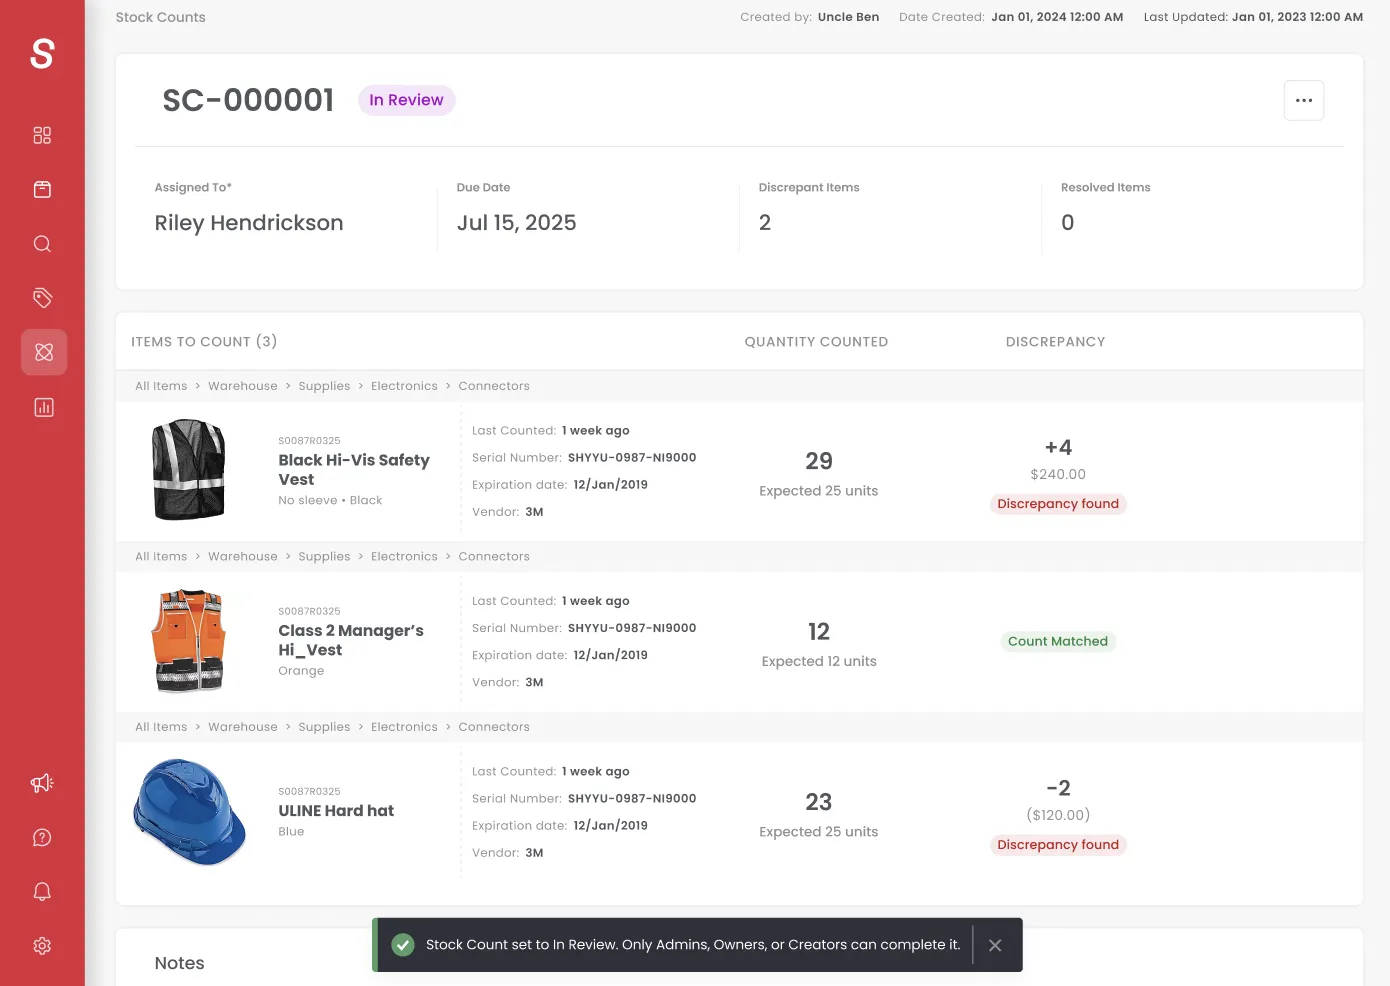
Task: Select the active stock counts sidebar icon
Action: coord(44,352)
